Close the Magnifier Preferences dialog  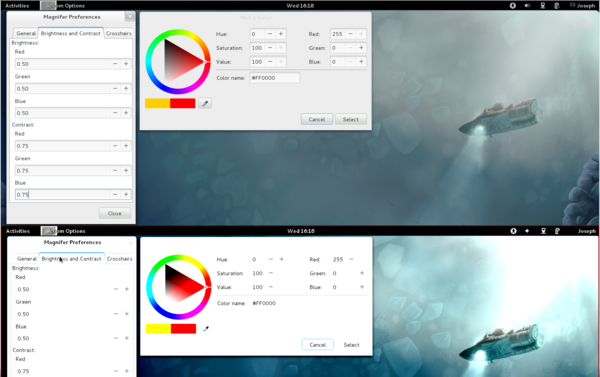coord(115,213)
